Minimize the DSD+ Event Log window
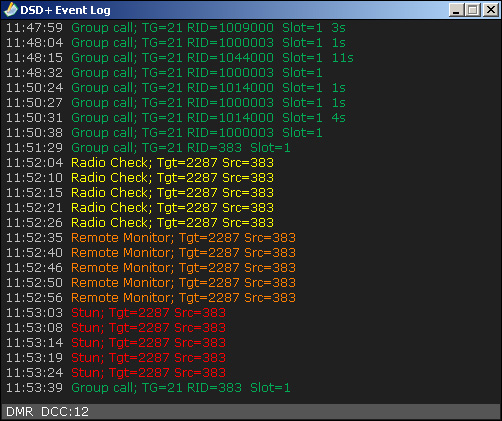Image resolution: width=502 pixels, height=421 pixels. click(x=456, y=10)
